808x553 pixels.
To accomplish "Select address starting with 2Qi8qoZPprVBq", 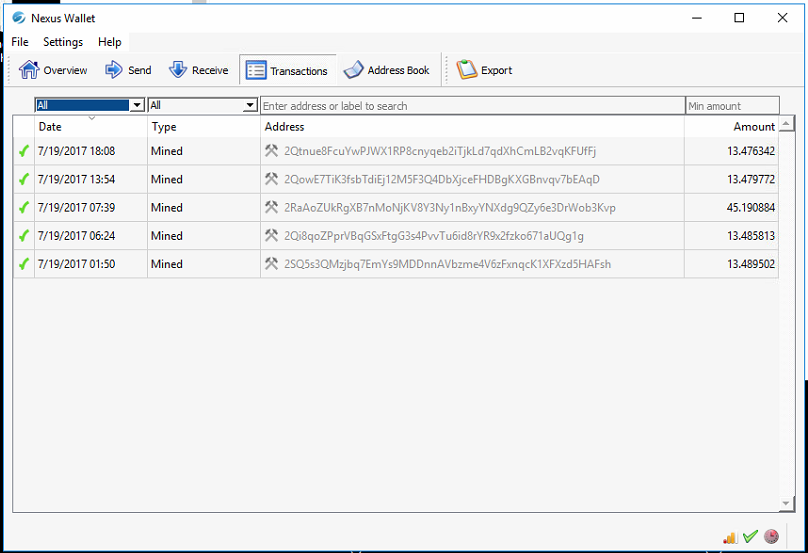I will 434,236.
